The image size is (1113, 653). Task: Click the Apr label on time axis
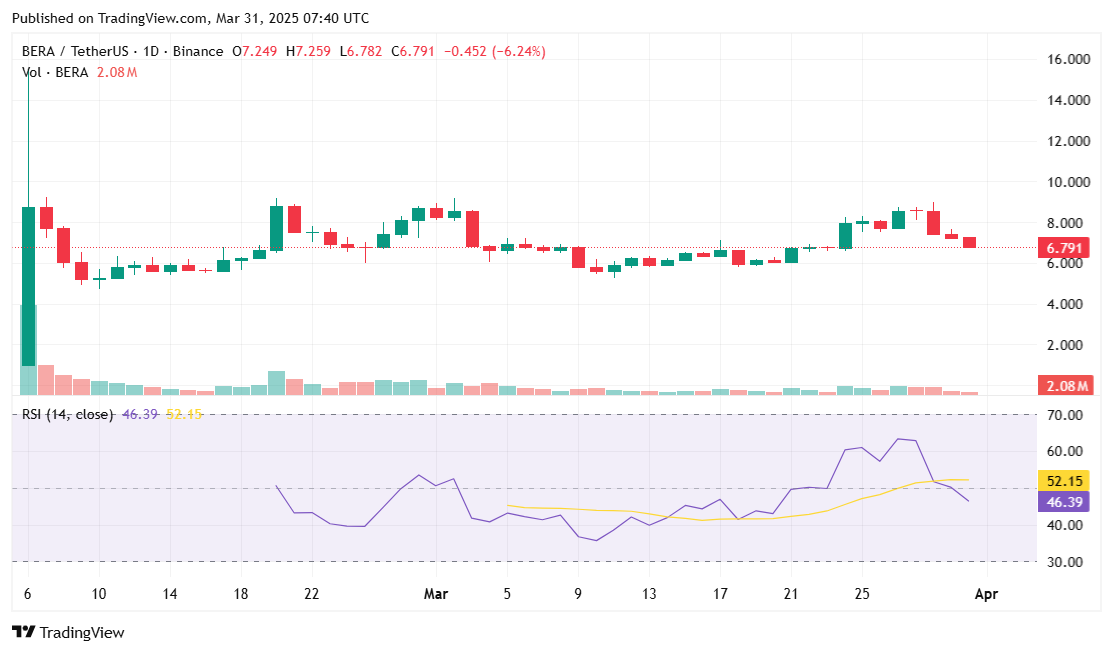point(986,594)
